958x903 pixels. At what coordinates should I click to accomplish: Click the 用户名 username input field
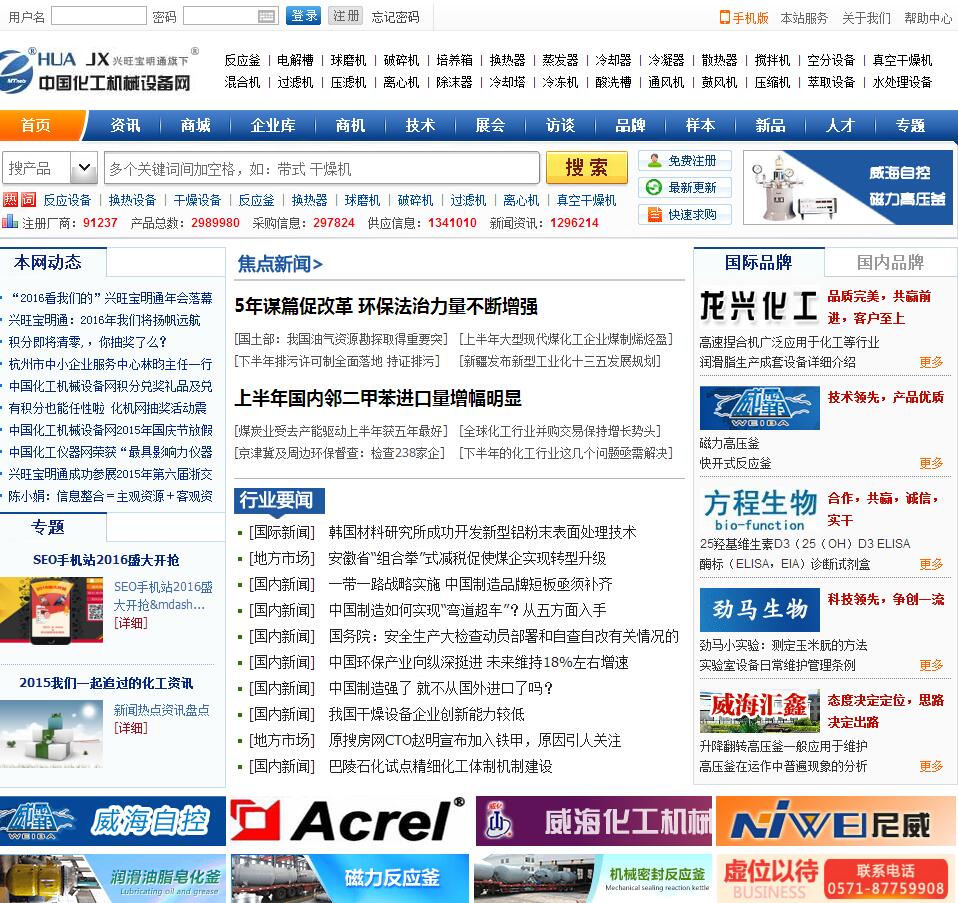pyautogui.click(x=99, y=16)
